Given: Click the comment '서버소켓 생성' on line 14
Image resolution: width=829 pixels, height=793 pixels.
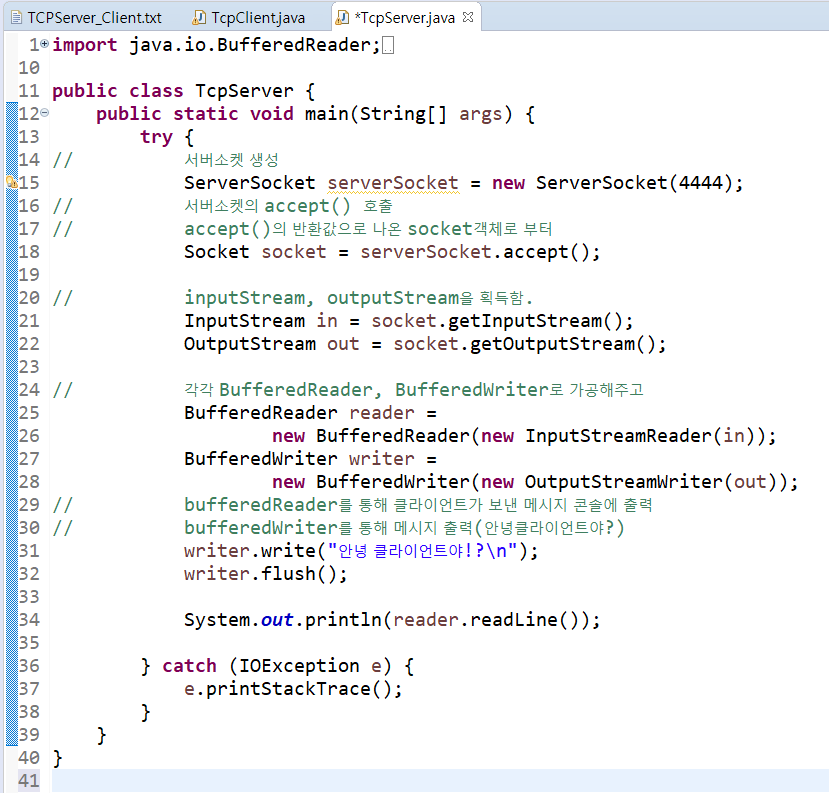Looking at the screenshot, I should click(x=231, y=160).
